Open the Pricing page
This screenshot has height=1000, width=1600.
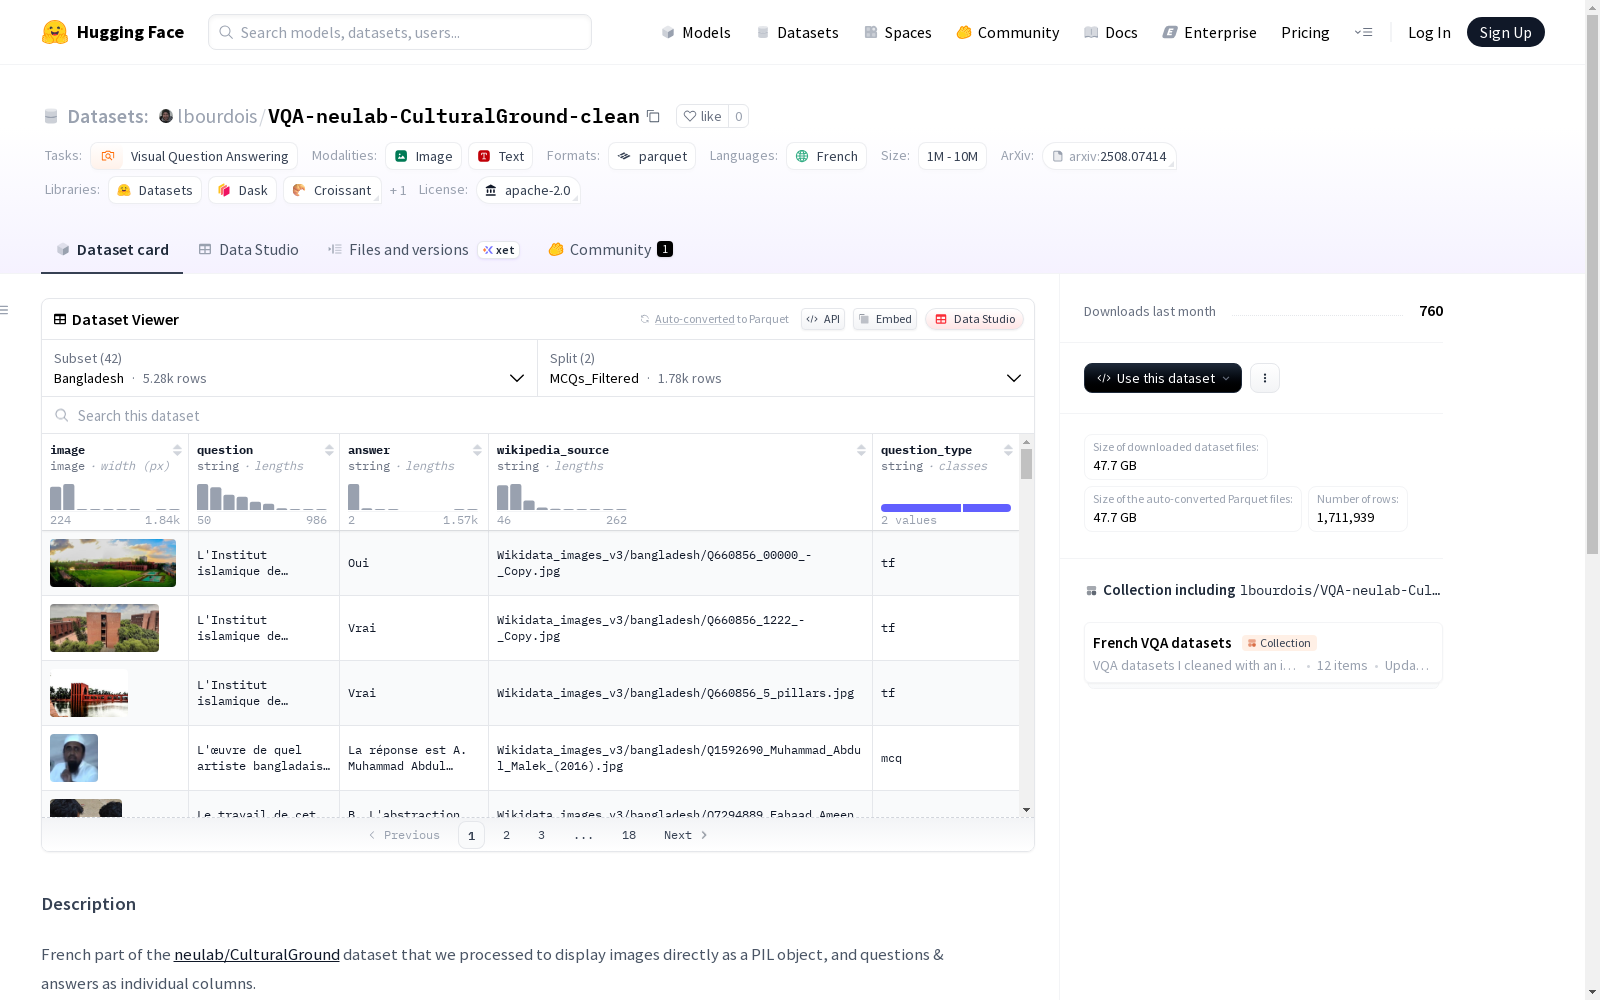[1305, 32]
